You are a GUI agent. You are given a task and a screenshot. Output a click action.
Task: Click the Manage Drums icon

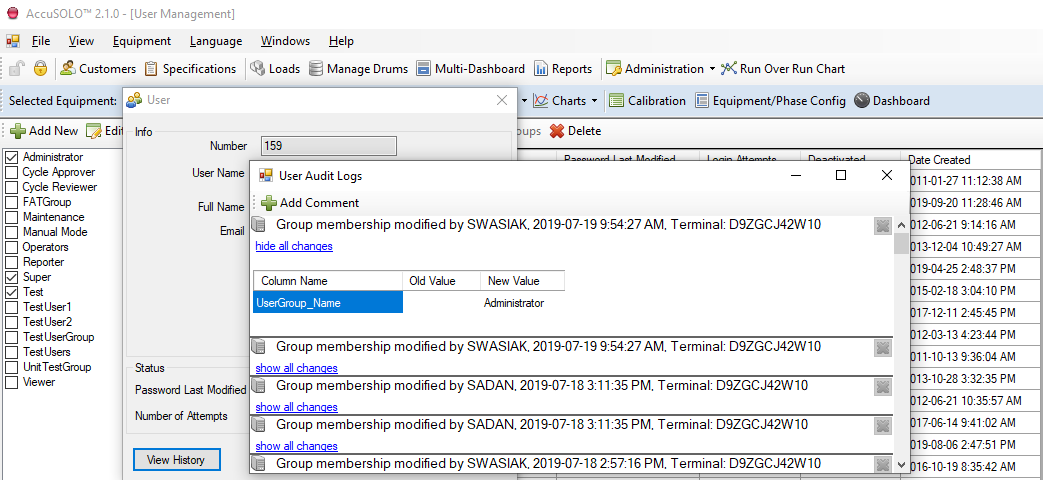tap(316, 69)
